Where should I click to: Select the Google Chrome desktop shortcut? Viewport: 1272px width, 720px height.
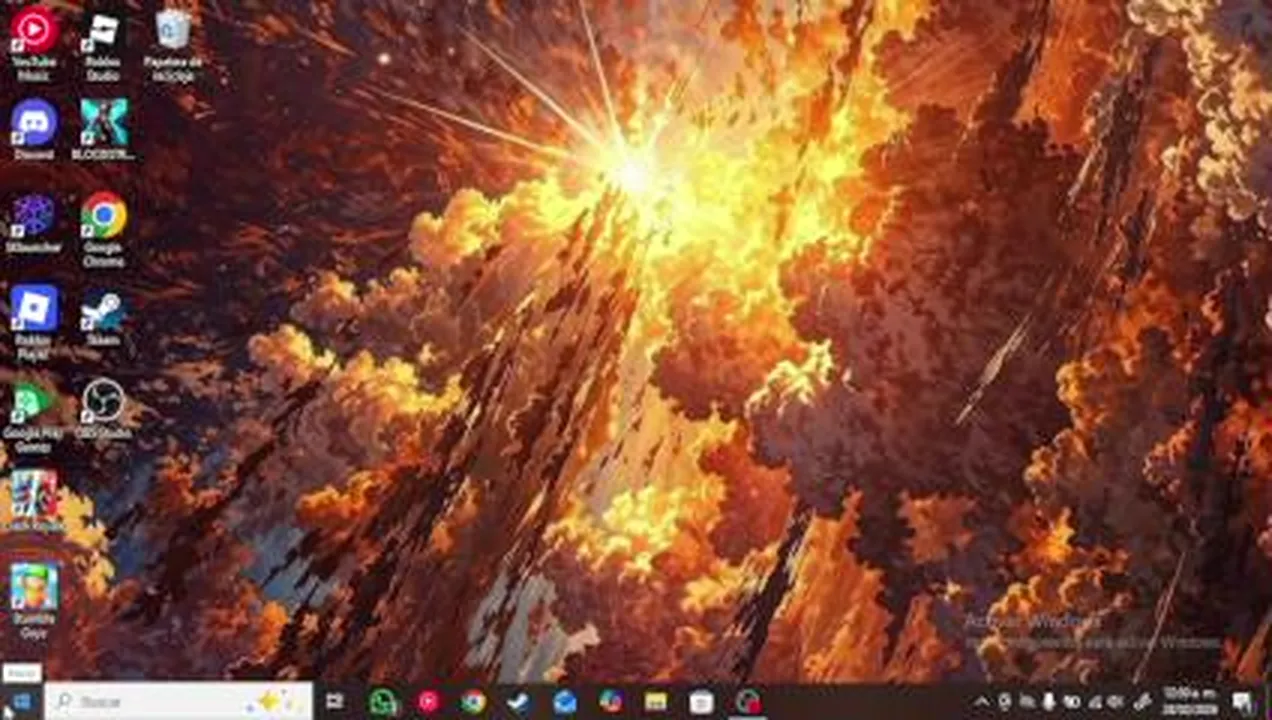pos(103,229)
